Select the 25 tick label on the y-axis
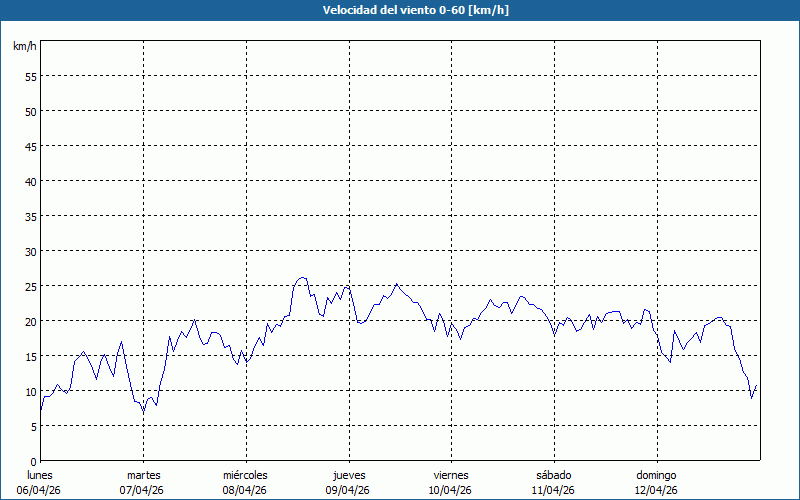 [30, 286]
